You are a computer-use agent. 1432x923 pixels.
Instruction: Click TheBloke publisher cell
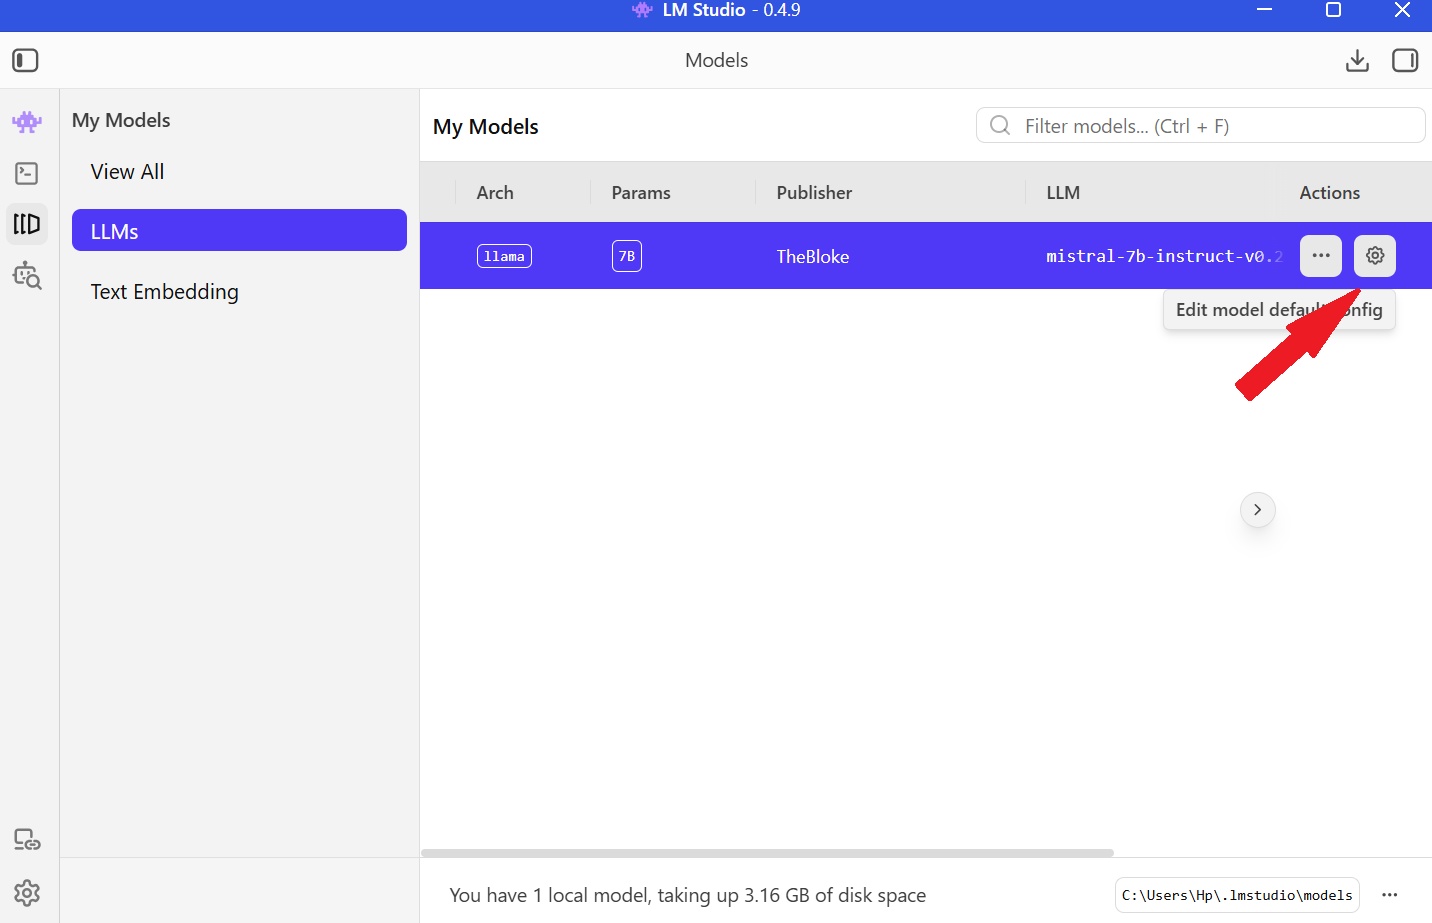coord(813,256)
